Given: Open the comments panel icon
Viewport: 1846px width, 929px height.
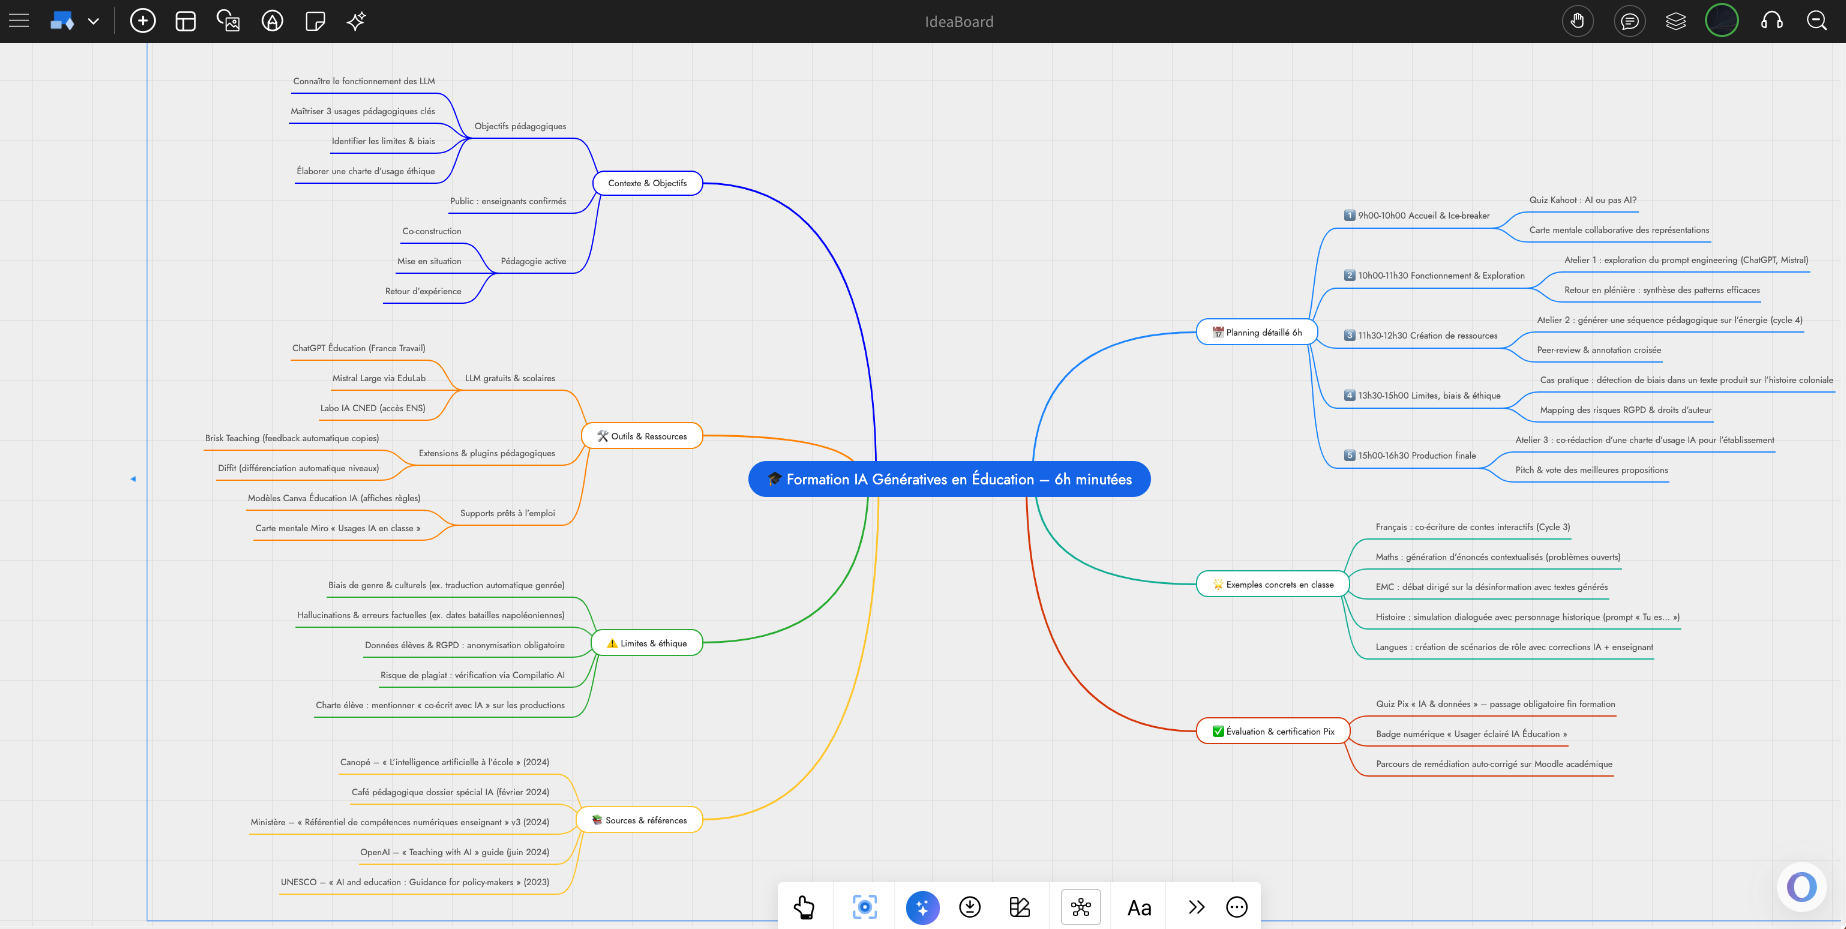Looking at the screenshot, I should tap(1630, 21).
